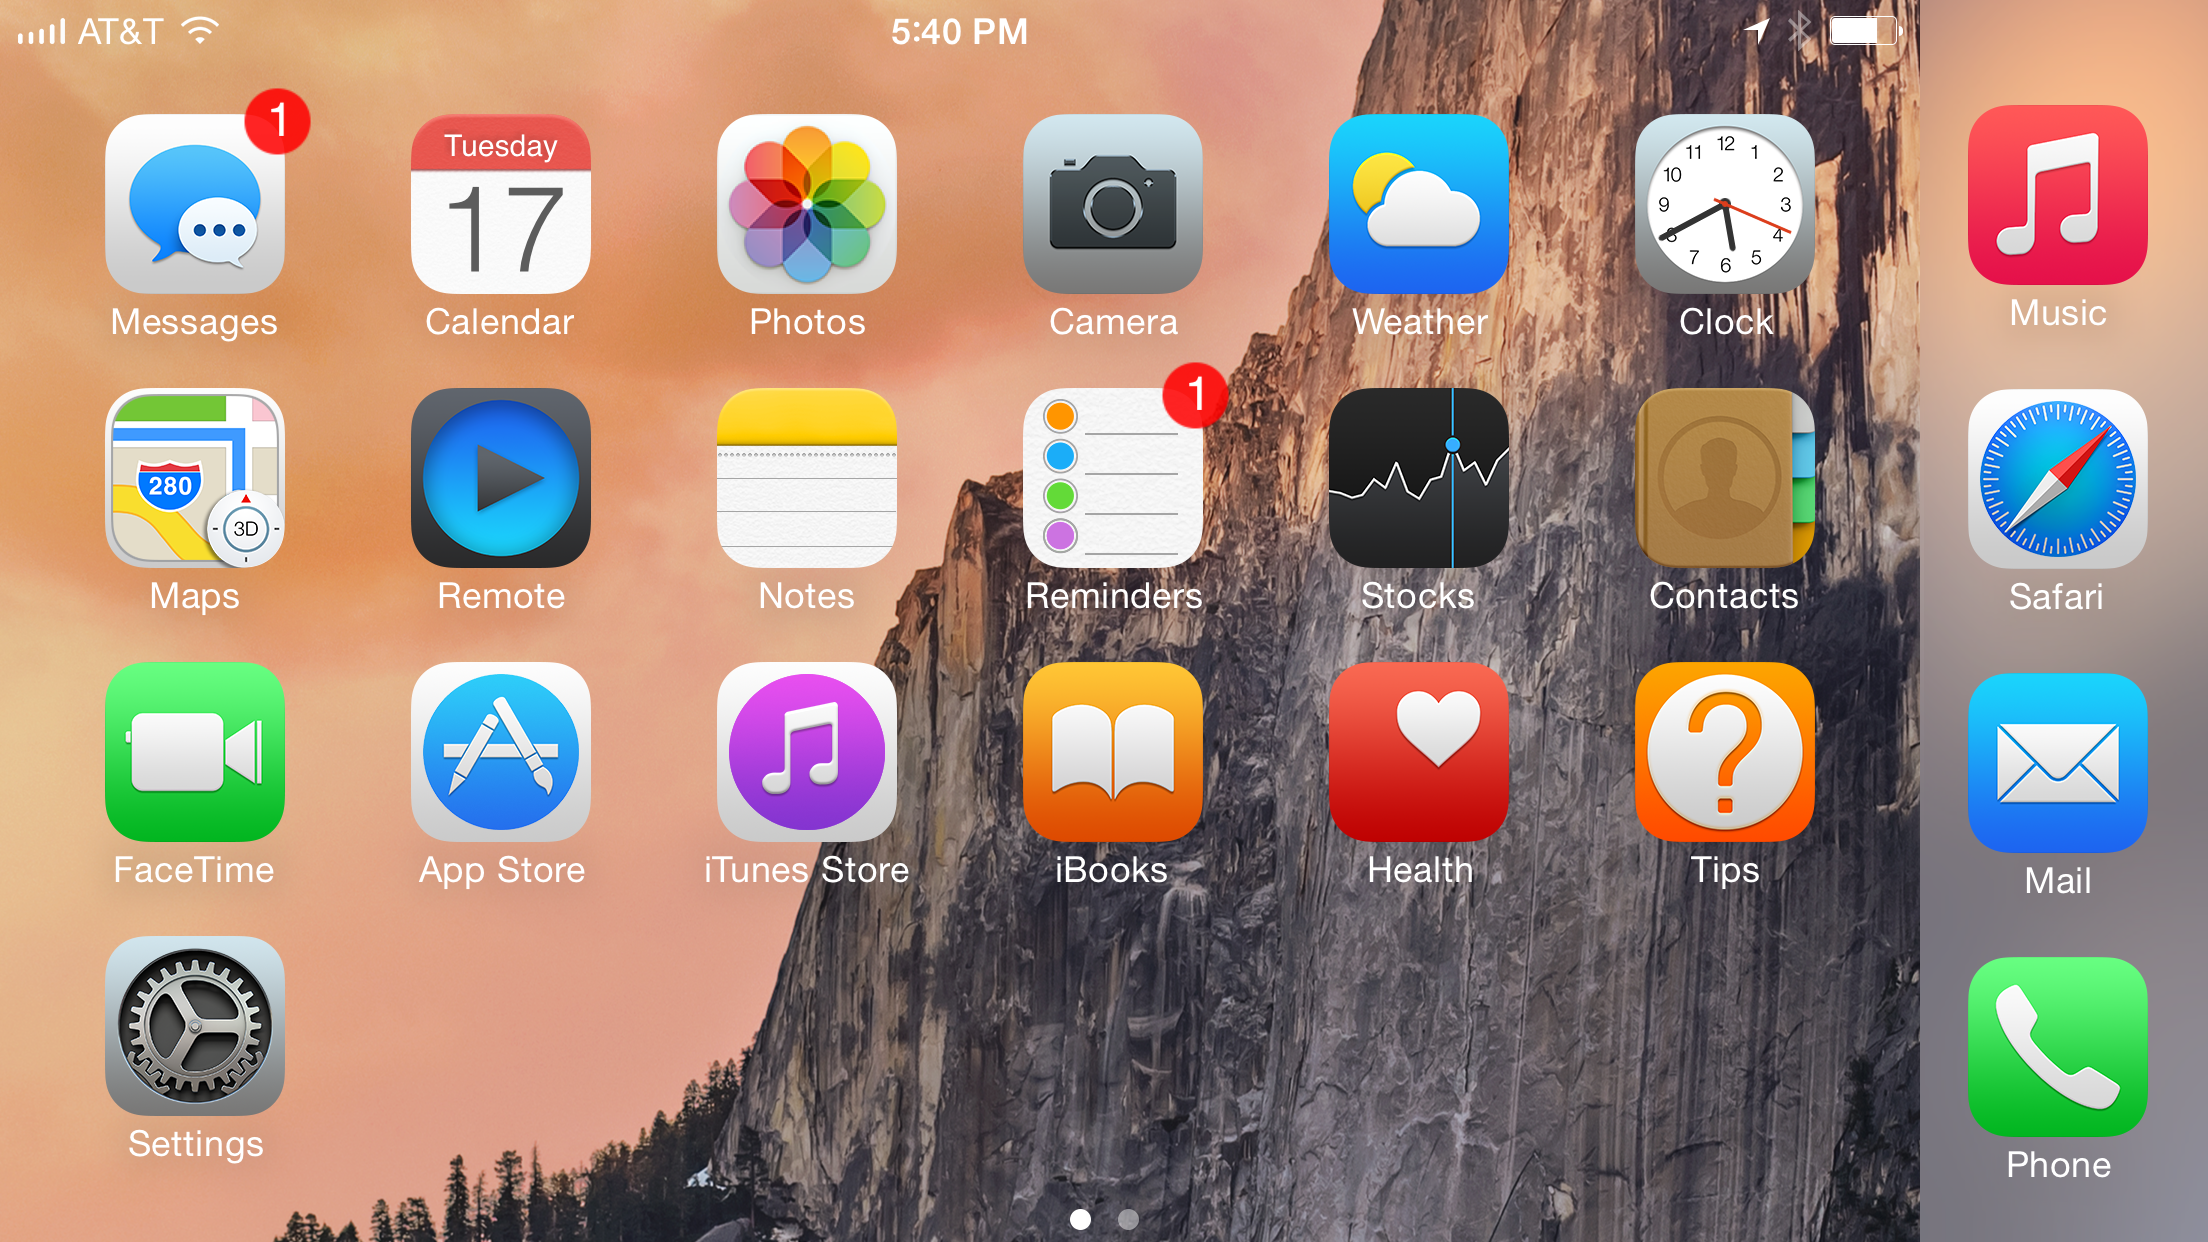
Task: Tap the Camera app icon
Action: [x=1113, y=204]
